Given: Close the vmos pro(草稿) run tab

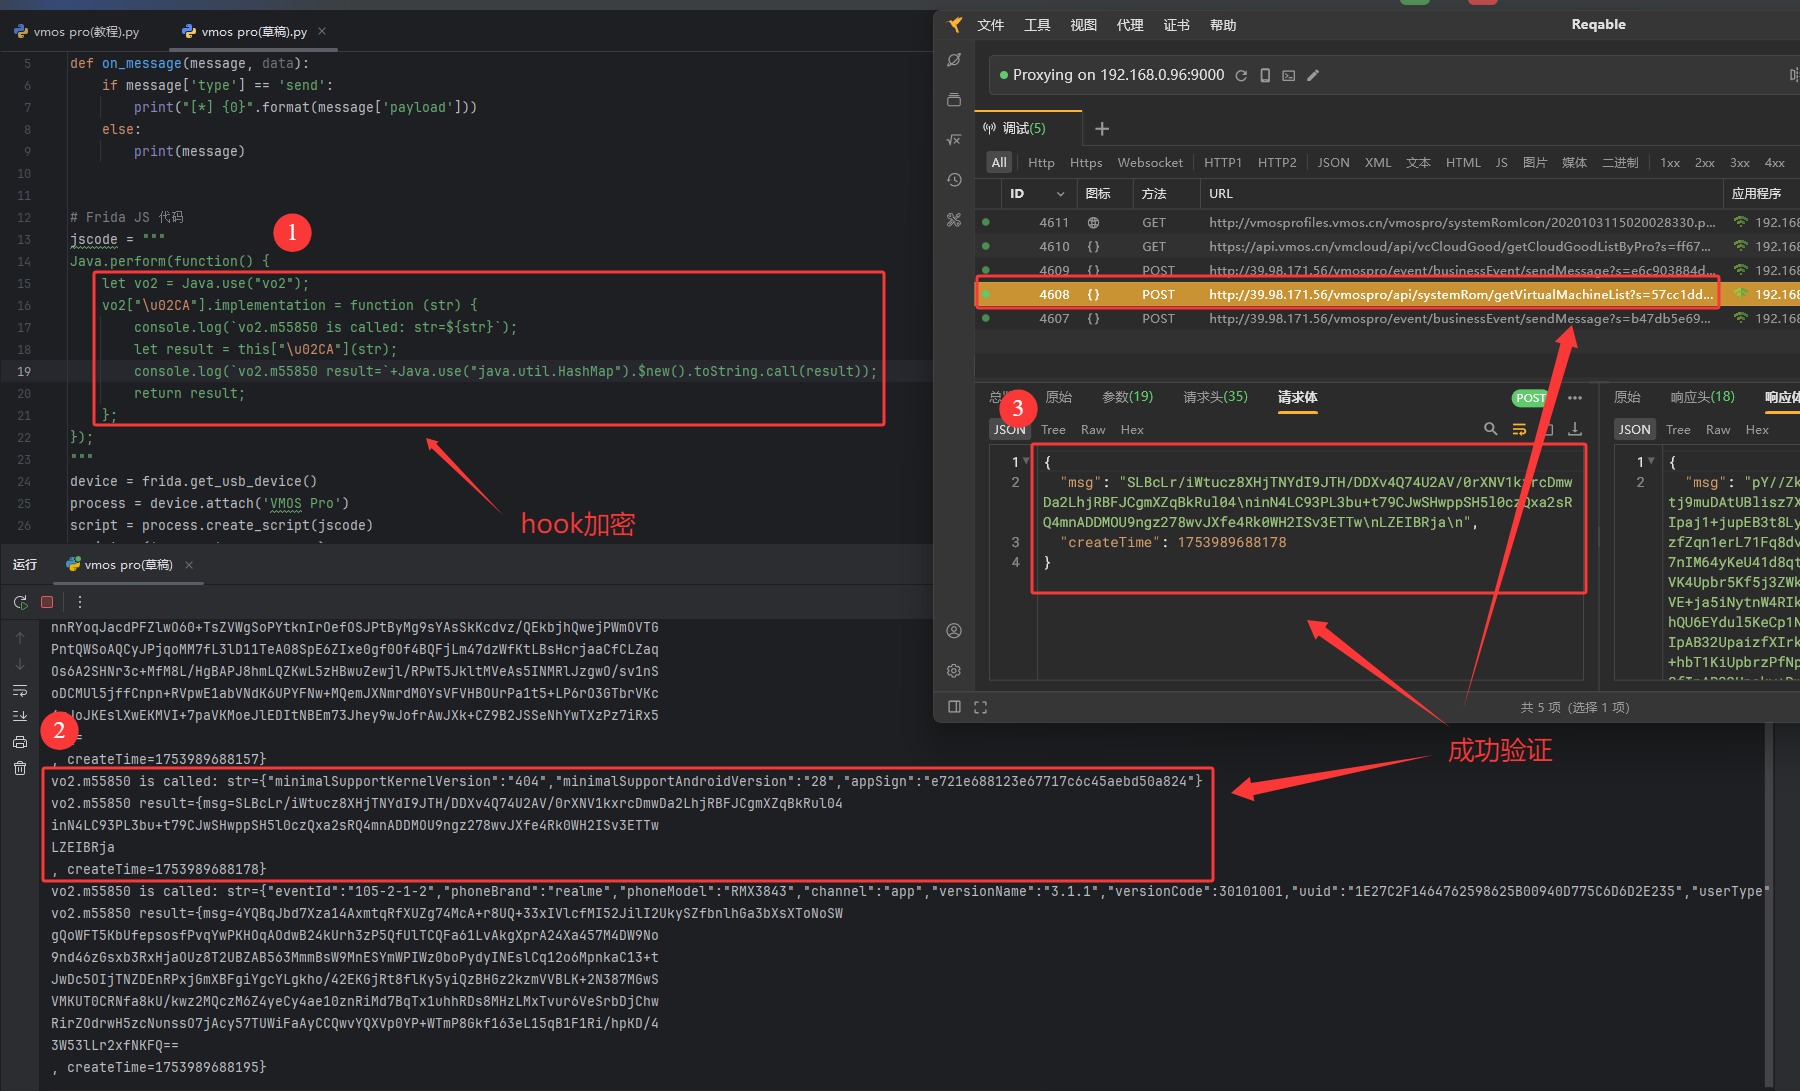Looking at the screenshot, I should point(189,565).
